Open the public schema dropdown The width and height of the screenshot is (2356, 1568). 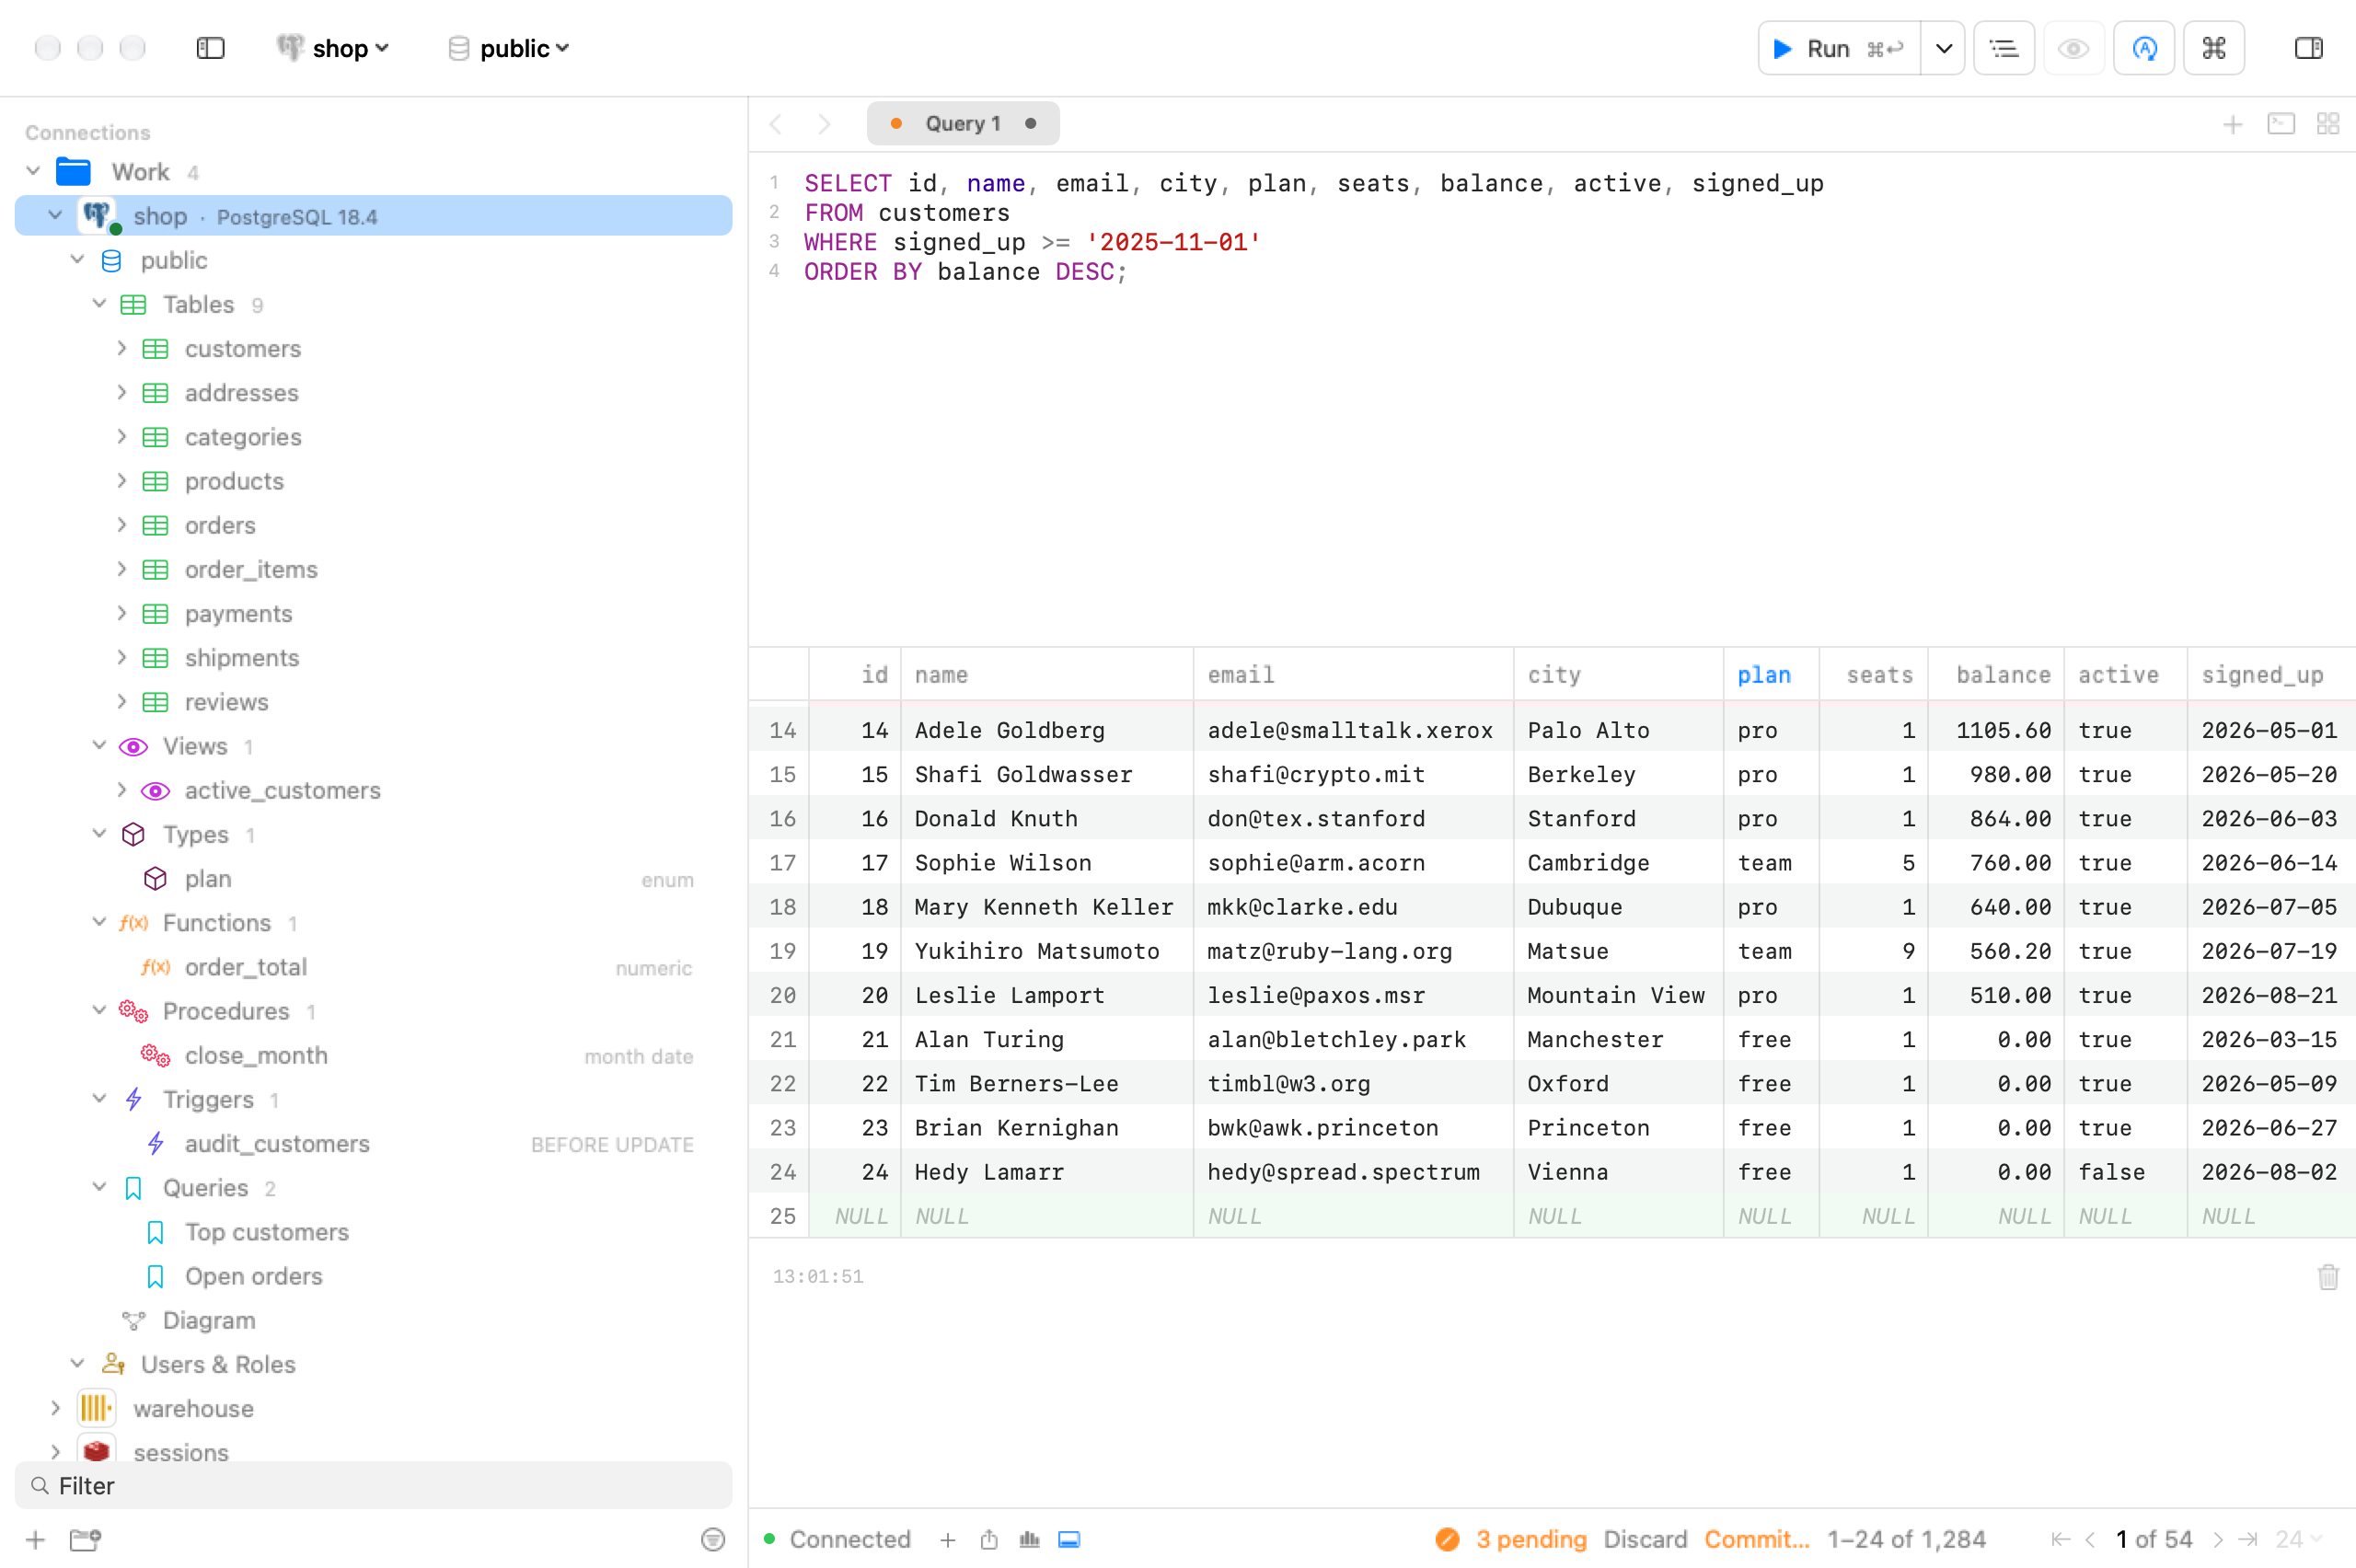pos(509,48)
